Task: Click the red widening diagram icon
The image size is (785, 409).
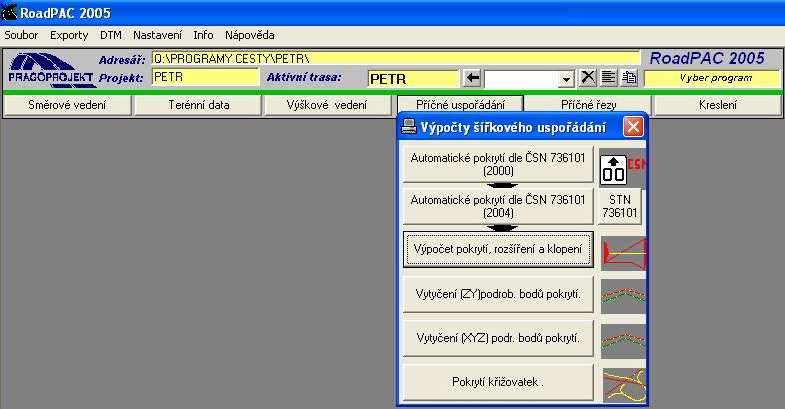Action: pyautogui.click(x=624, y=253)
